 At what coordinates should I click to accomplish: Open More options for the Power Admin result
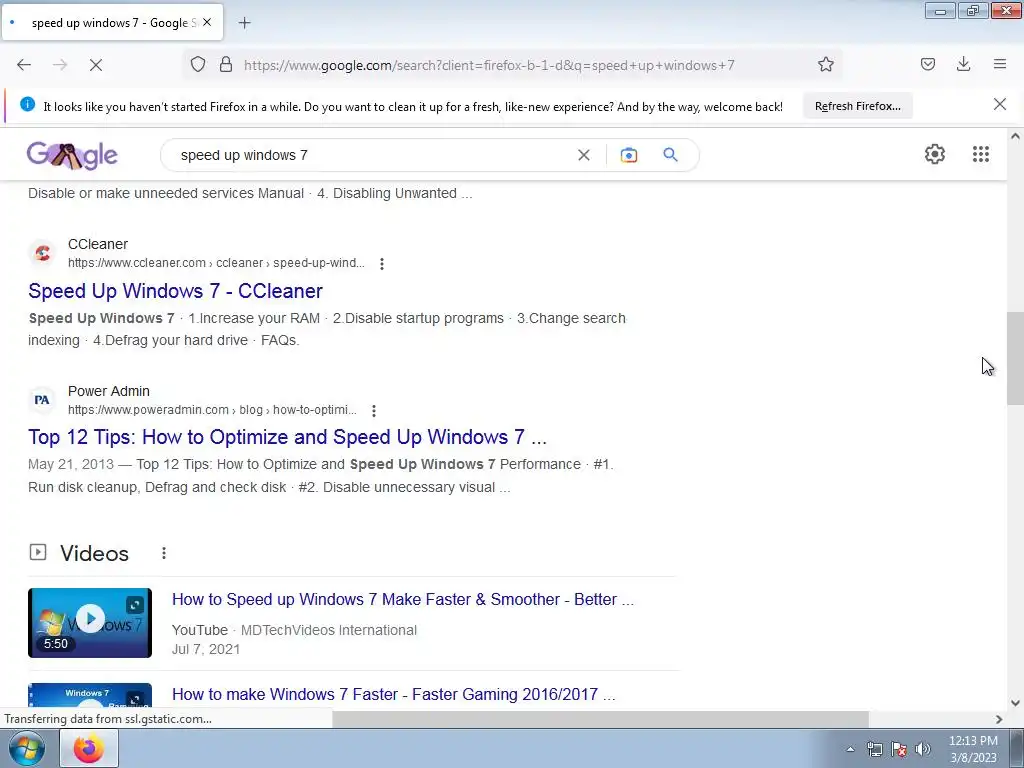(374, 411)
